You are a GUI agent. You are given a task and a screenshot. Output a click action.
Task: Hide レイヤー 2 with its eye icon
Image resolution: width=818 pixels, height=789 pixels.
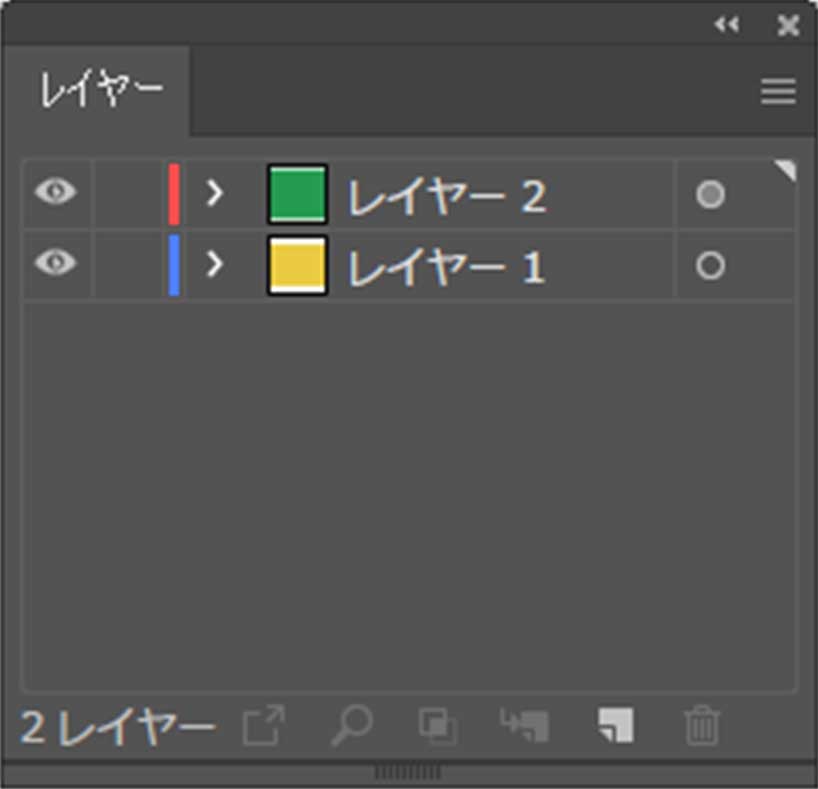pos(56,192)
